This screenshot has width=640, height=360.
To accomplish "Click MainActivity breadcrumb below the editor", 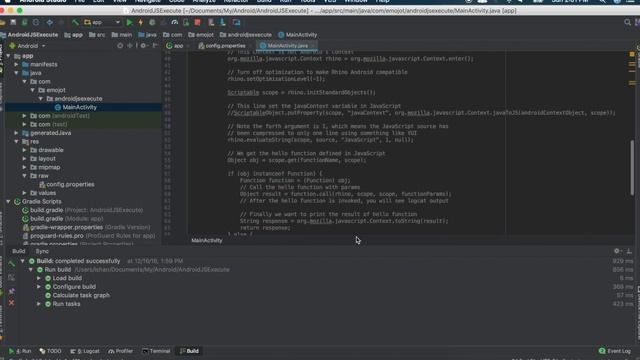I will click(207, 240).
